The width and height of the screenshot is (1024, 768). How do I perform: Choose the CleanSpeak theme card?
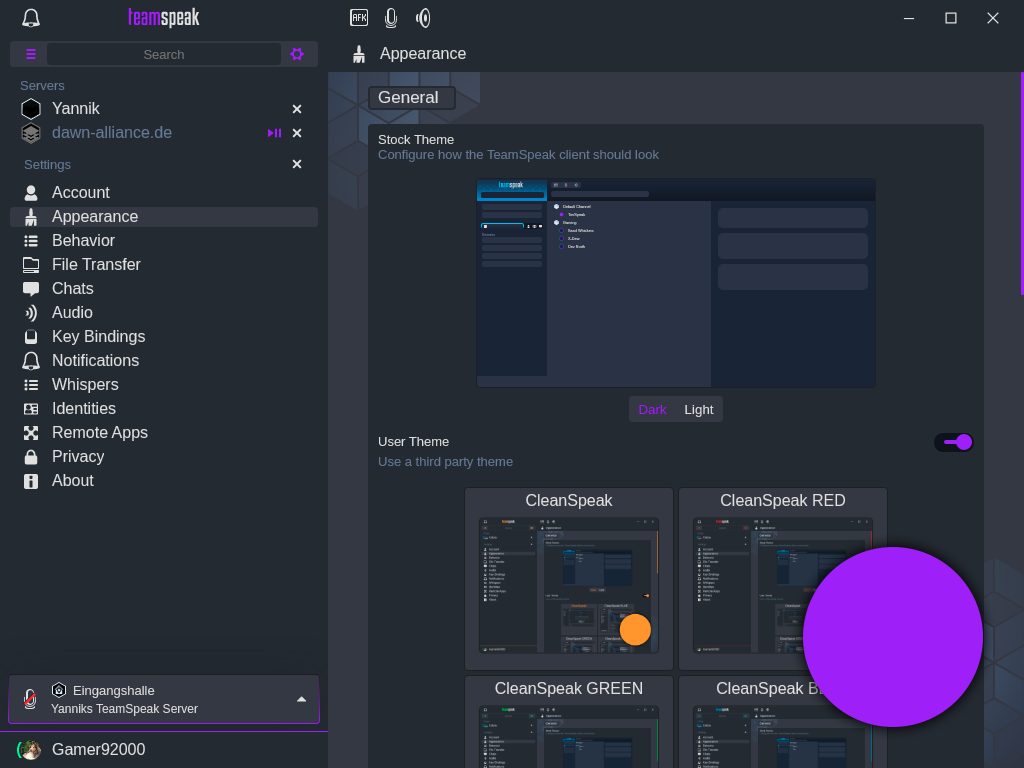point(569,579)
